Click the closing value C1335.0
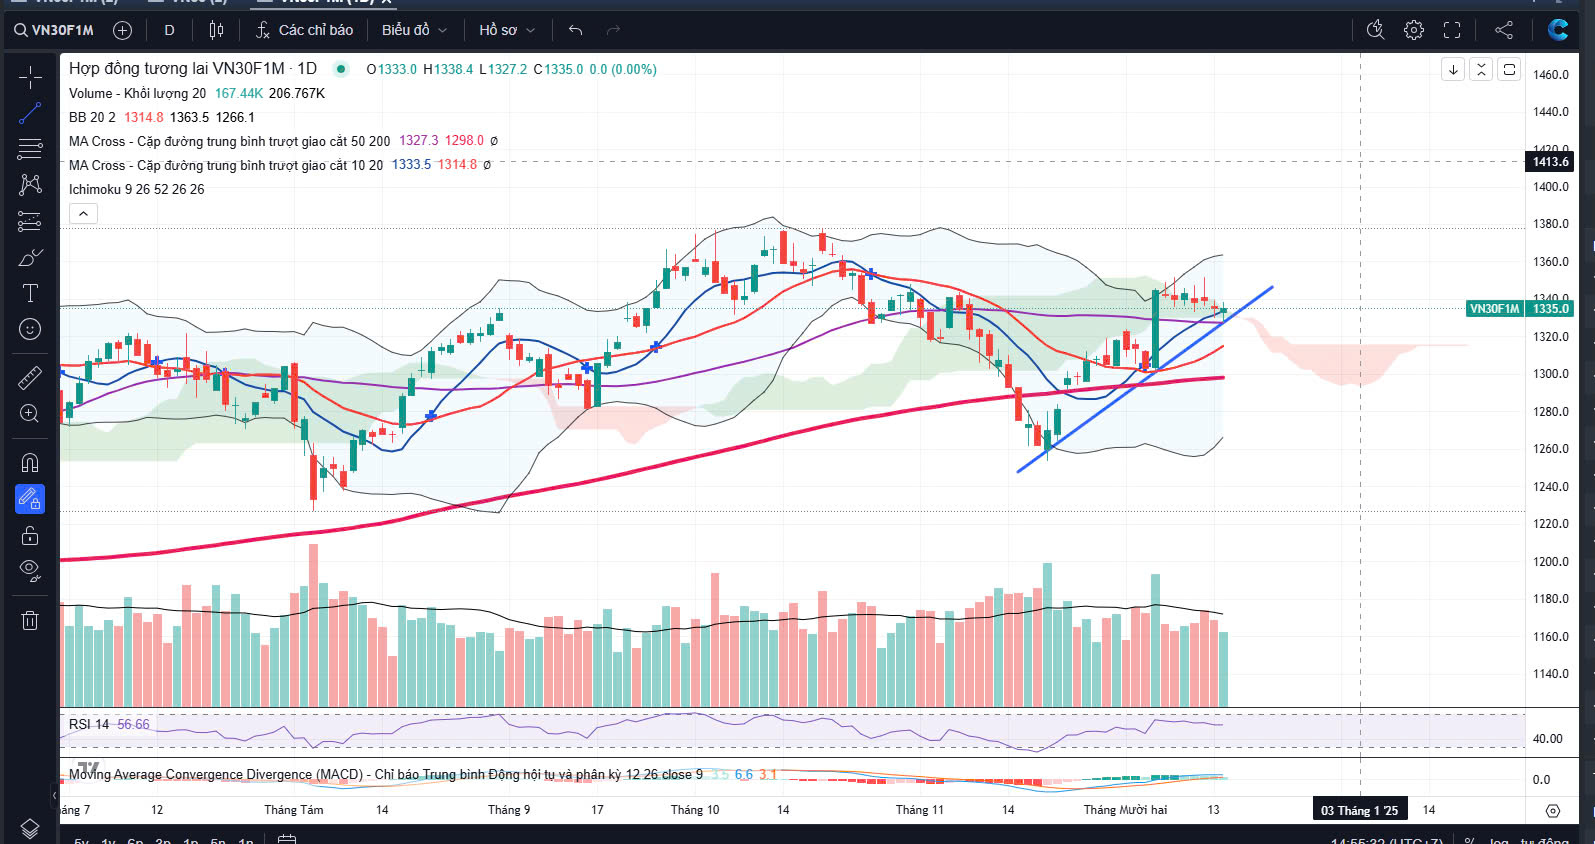The width and height of the screenshot is (1595, 844). pos(558,69)
